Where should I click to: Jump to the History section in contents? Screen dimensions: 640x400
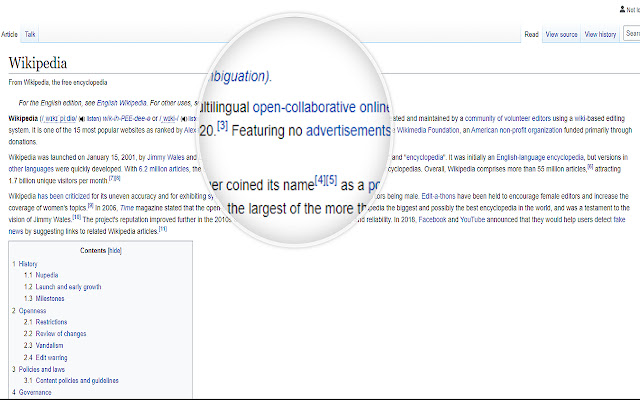coord(28,264)
